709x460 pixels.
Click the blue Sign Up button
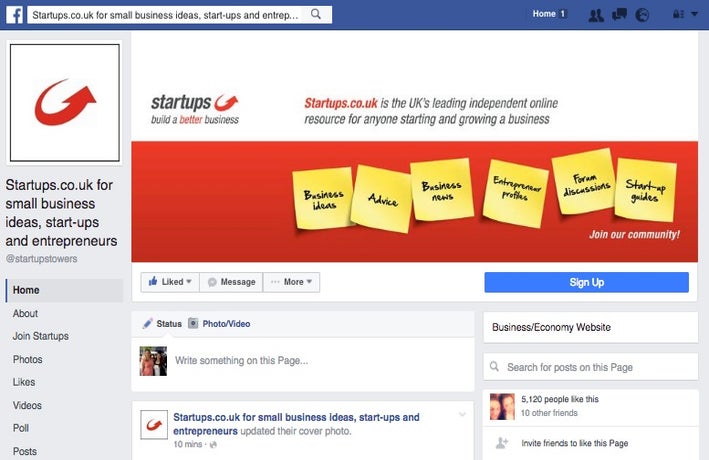pos(586,282)
